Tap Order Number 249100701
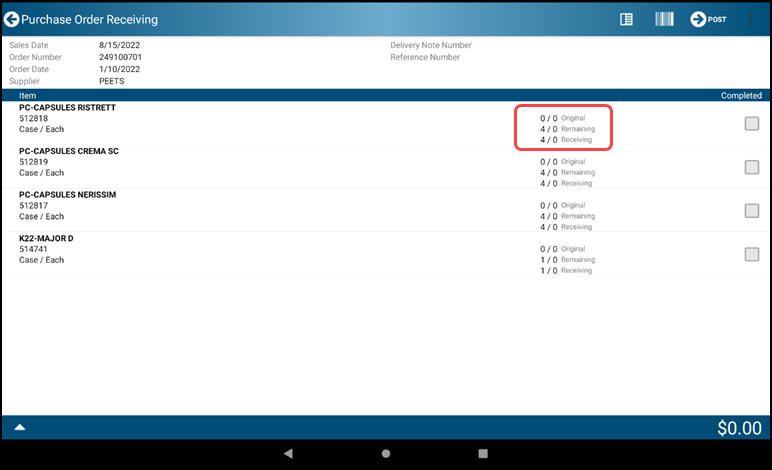Image resolution: width=772 pixels, height=470 pixels. tap(120, 57)
